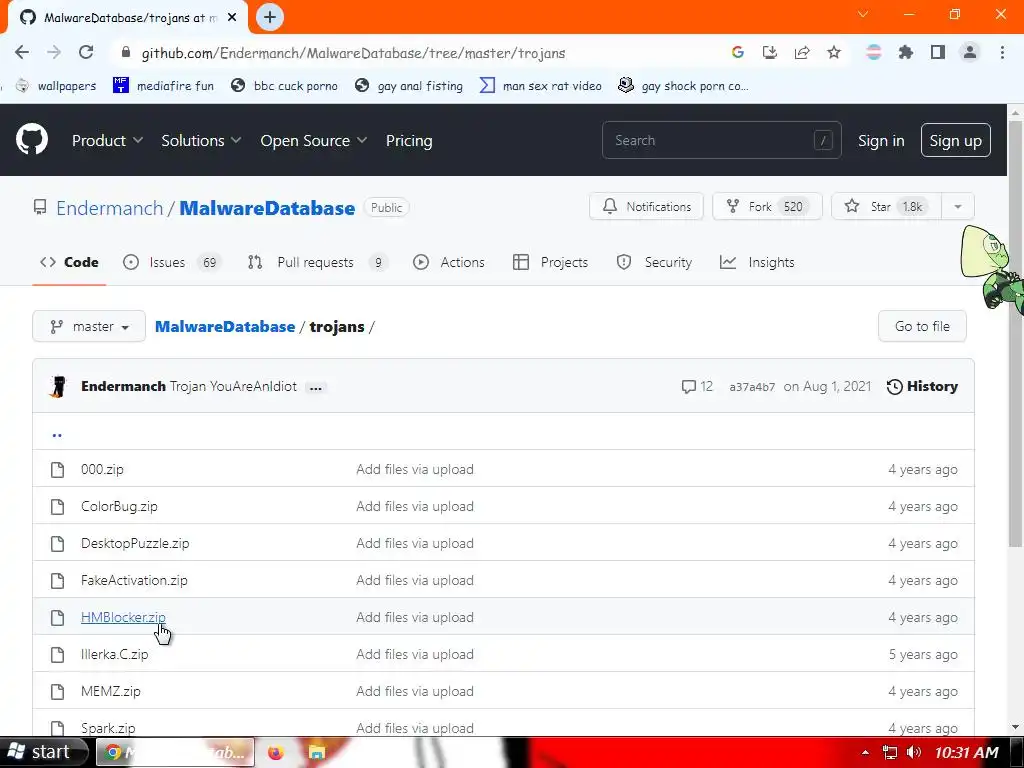Click the share page icon in address bar
The image size is (1024, 768).
802,52
